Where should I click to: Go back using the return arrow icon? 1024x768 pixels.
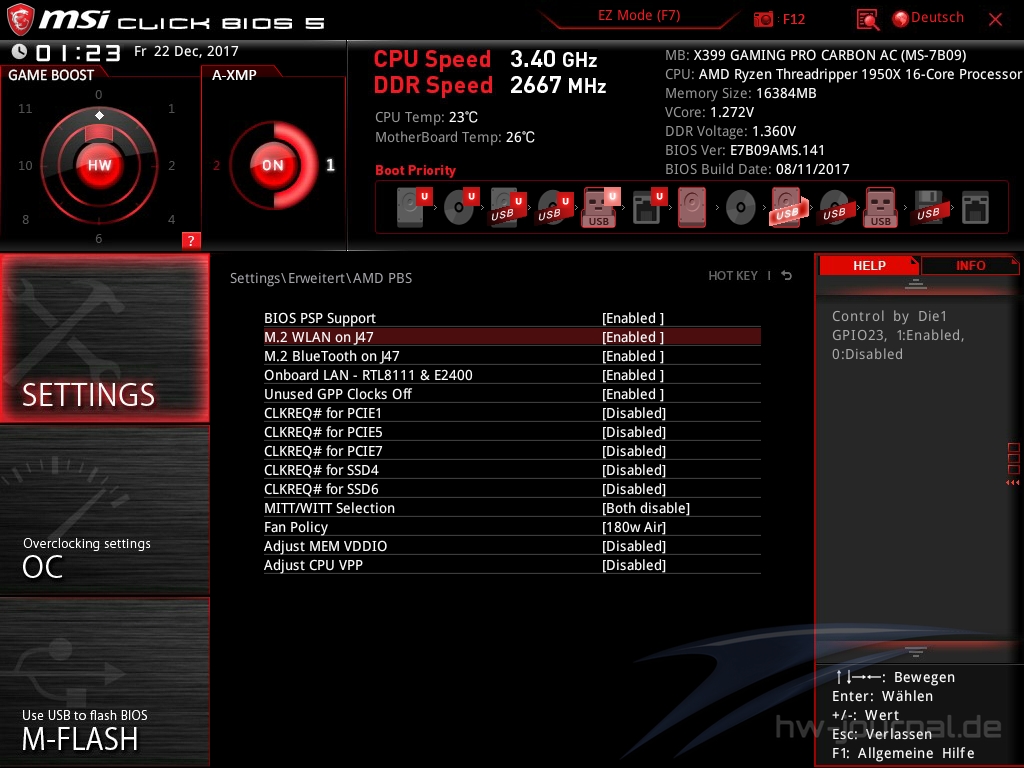[x=787, y=276]
